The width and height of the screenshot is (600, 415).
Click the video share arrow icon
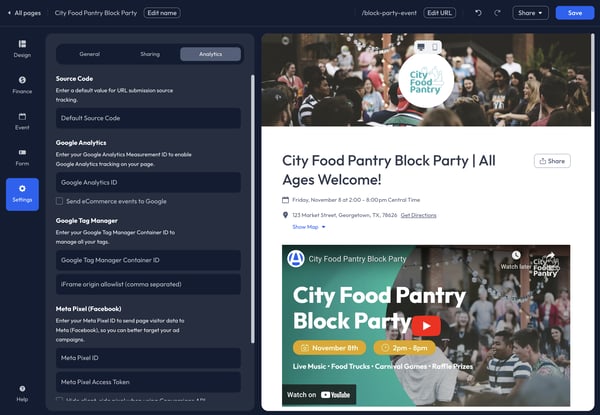click(x=550, y=255)
